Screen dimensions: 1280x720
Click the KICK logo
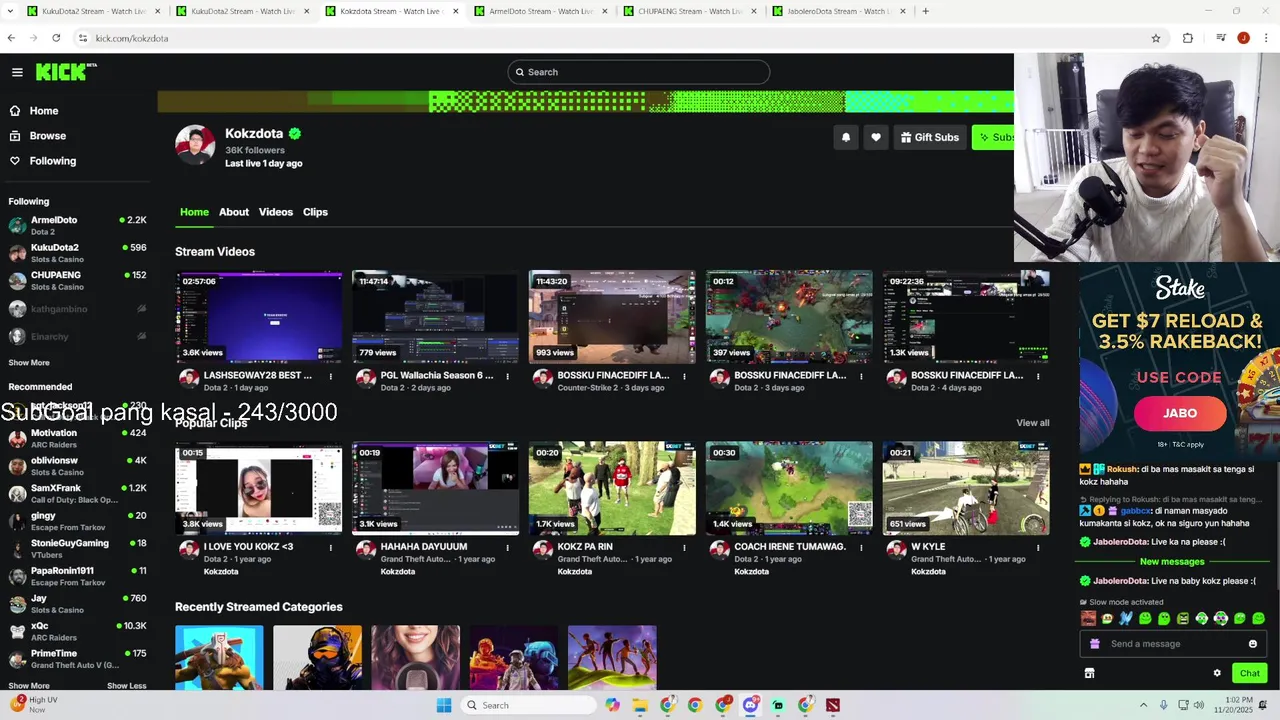point(66,72)
